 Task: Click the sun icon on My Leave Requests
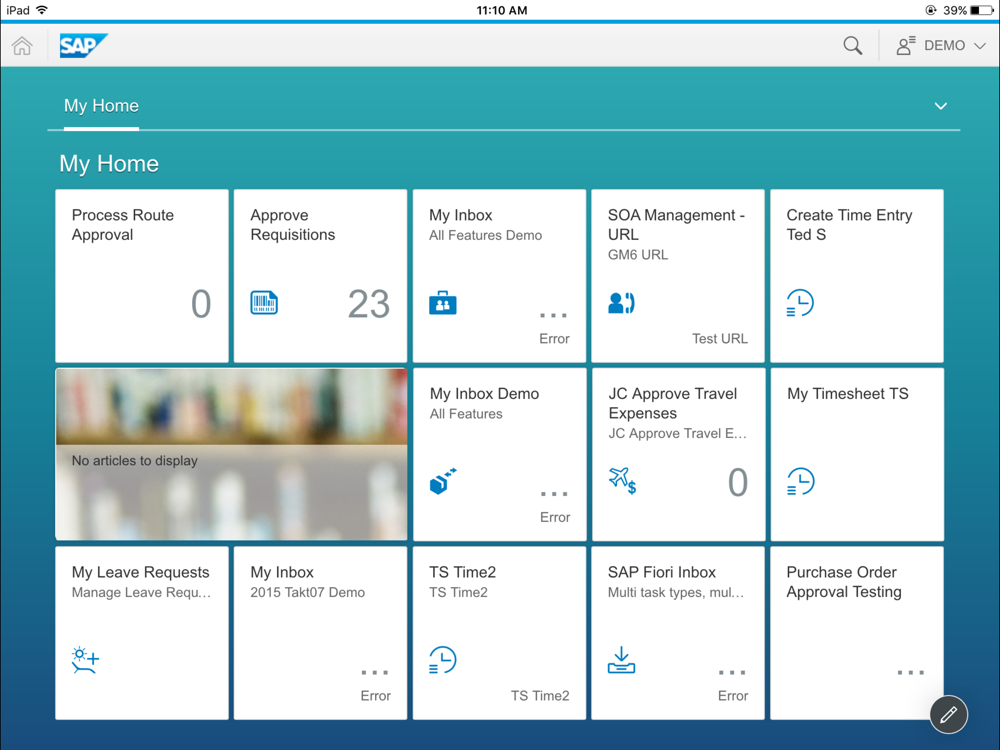pyautogui.click(x=86, y=660)
